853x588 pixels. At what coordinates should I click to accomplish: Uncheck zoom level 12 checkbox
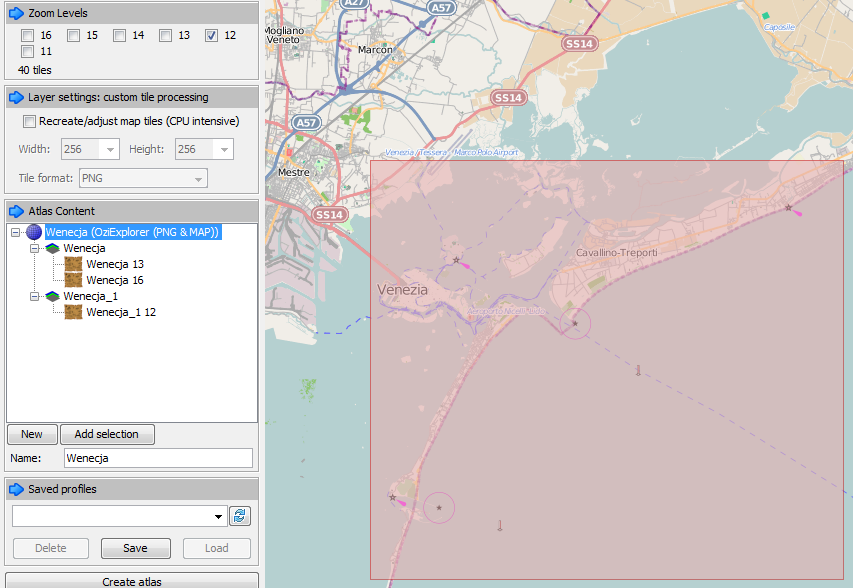(211, 36)
